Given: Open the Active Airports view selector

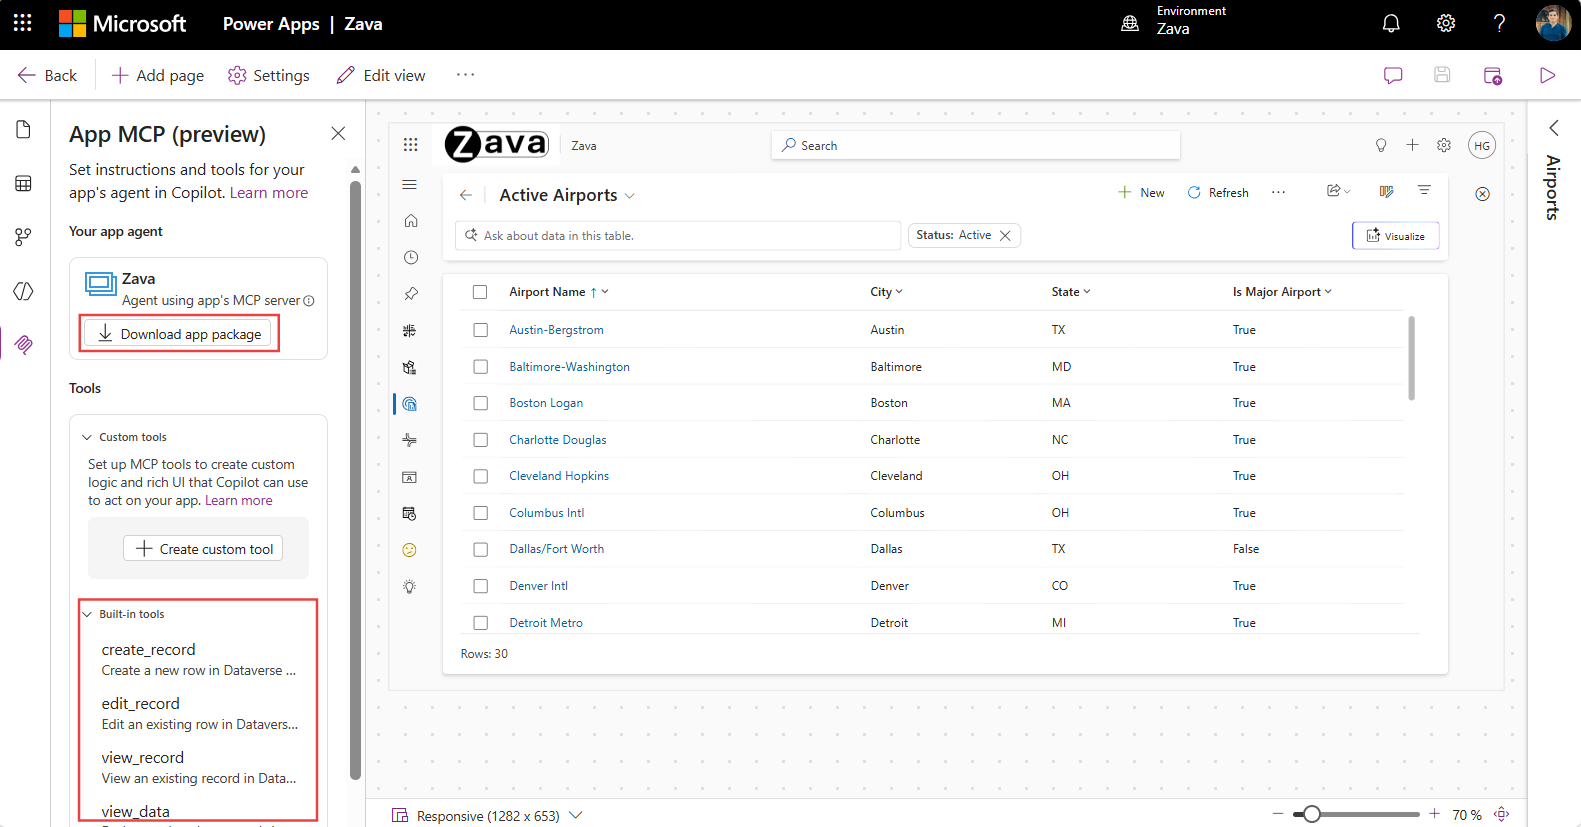Looking at the screenshot, I should click(x=567, y=195).
